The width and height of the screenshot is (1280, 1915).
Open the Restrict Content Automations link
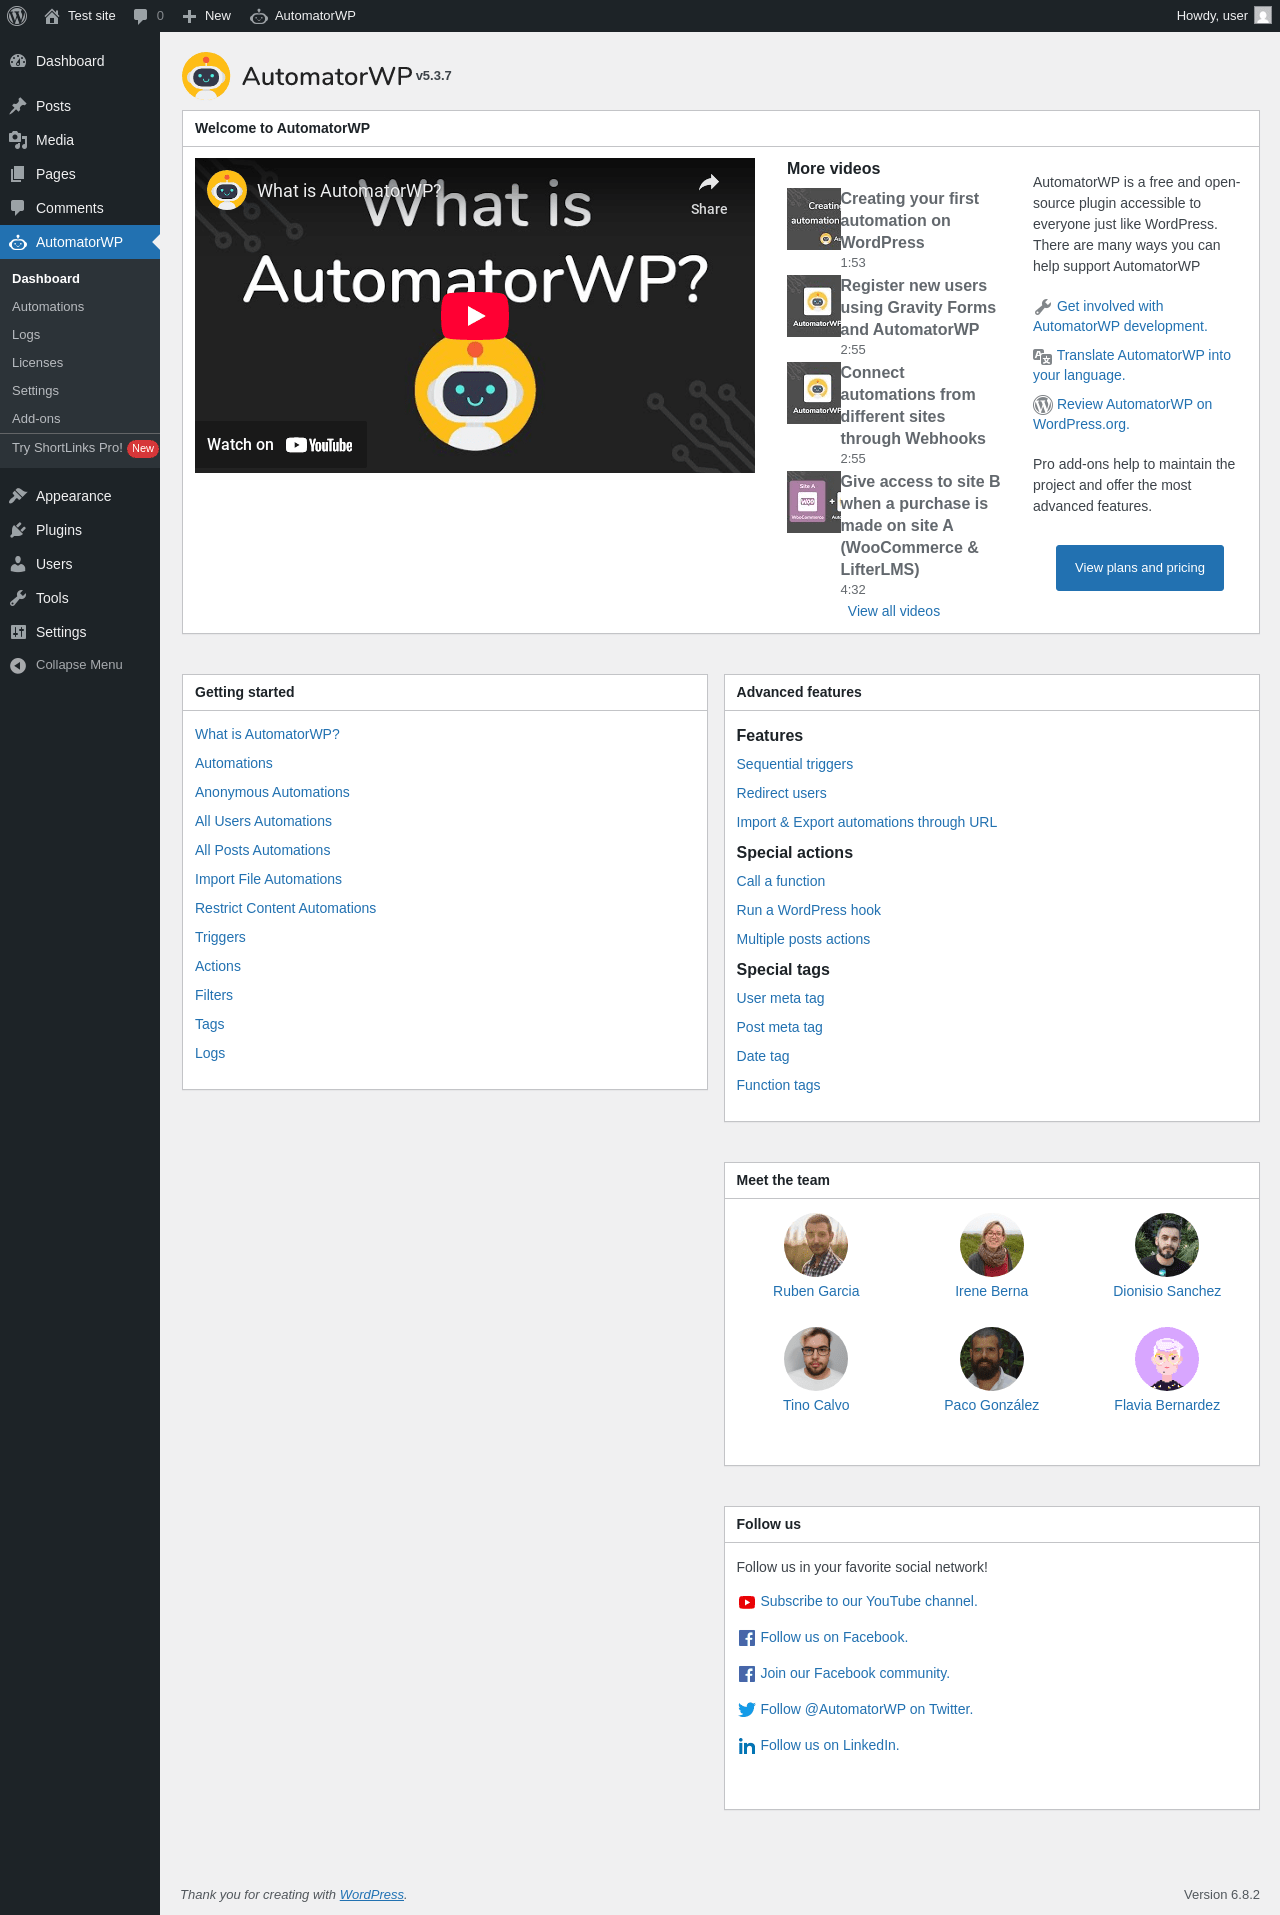pos(286,908)
